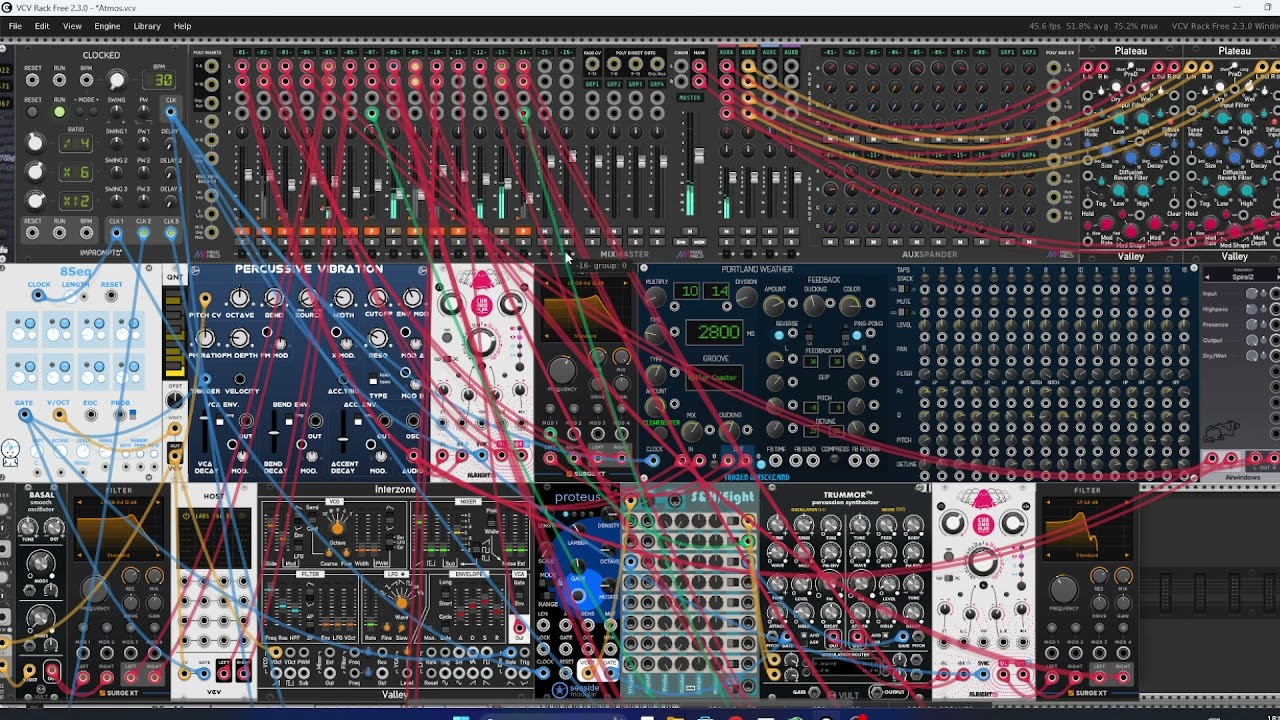Open Portland Weather GROOVE type display
1280x720 pixels.
pos(714,378)
